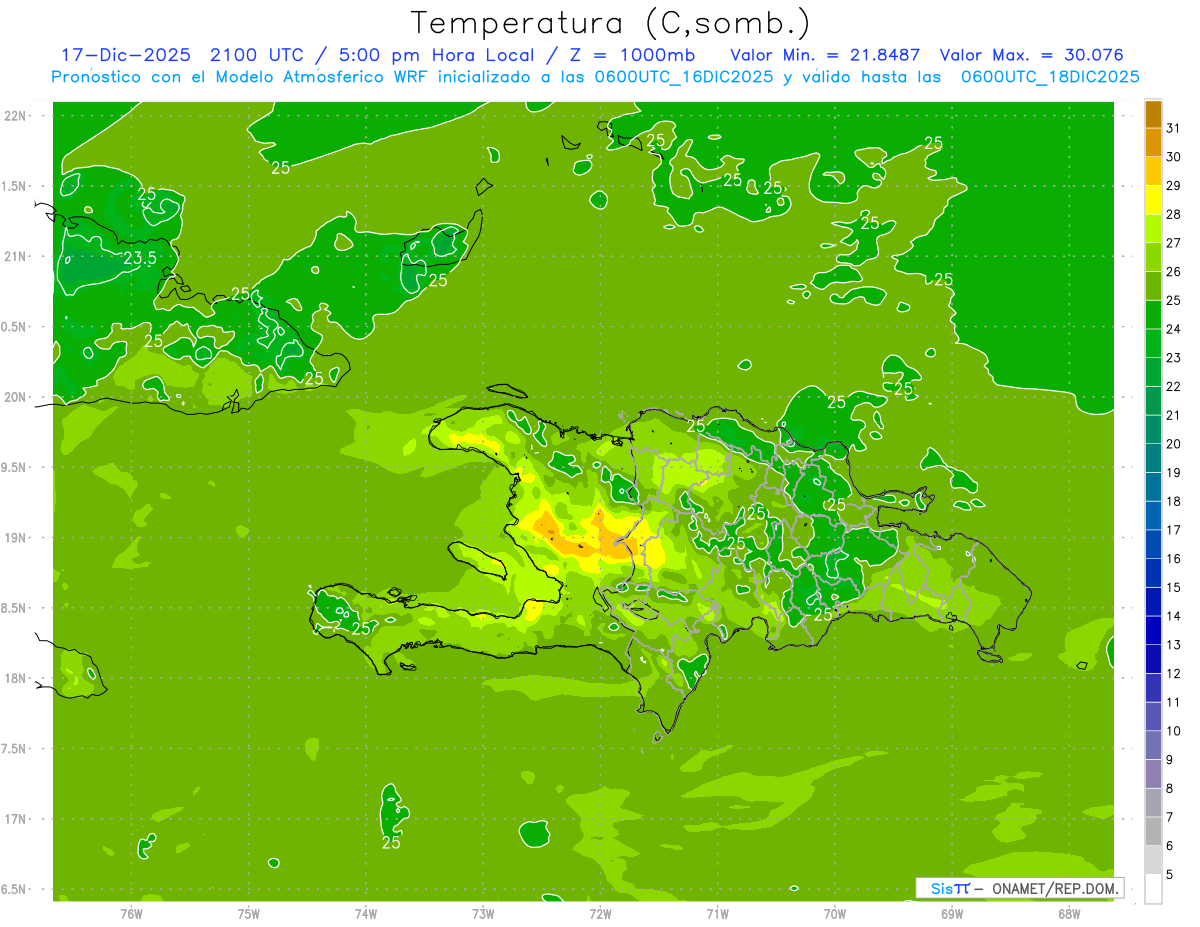
Task: Click the '0600UTC_16DIC2025' initialization time
Action: tap(684, 77)
